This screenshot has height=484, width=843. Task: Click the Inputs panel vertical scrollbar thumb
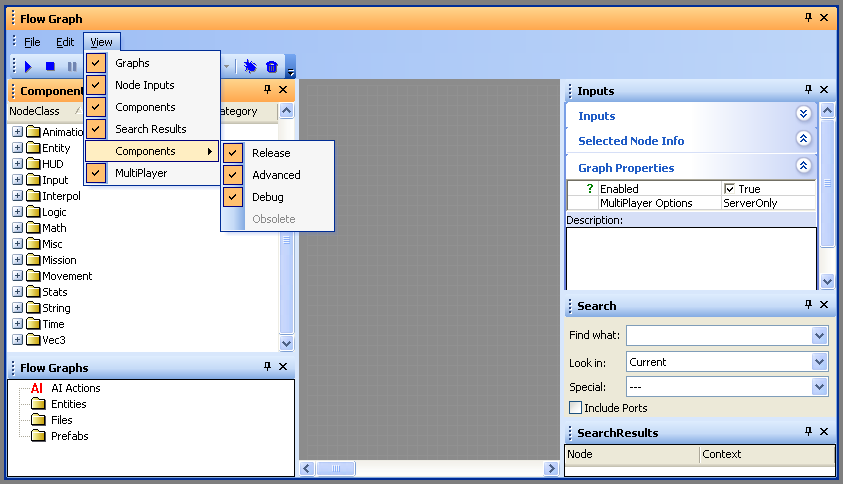point(827,183)
